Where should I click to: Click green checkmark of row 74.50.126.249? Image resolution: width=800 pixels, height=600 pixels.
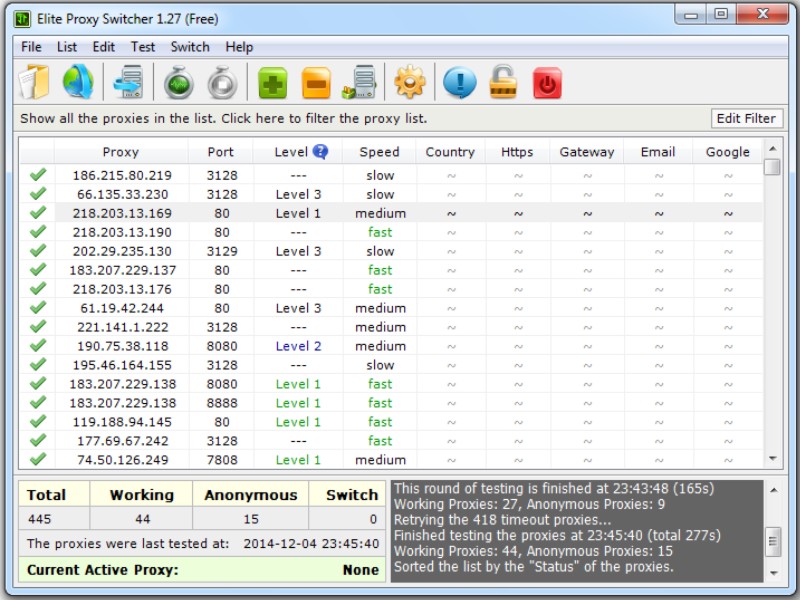point(38,459)
